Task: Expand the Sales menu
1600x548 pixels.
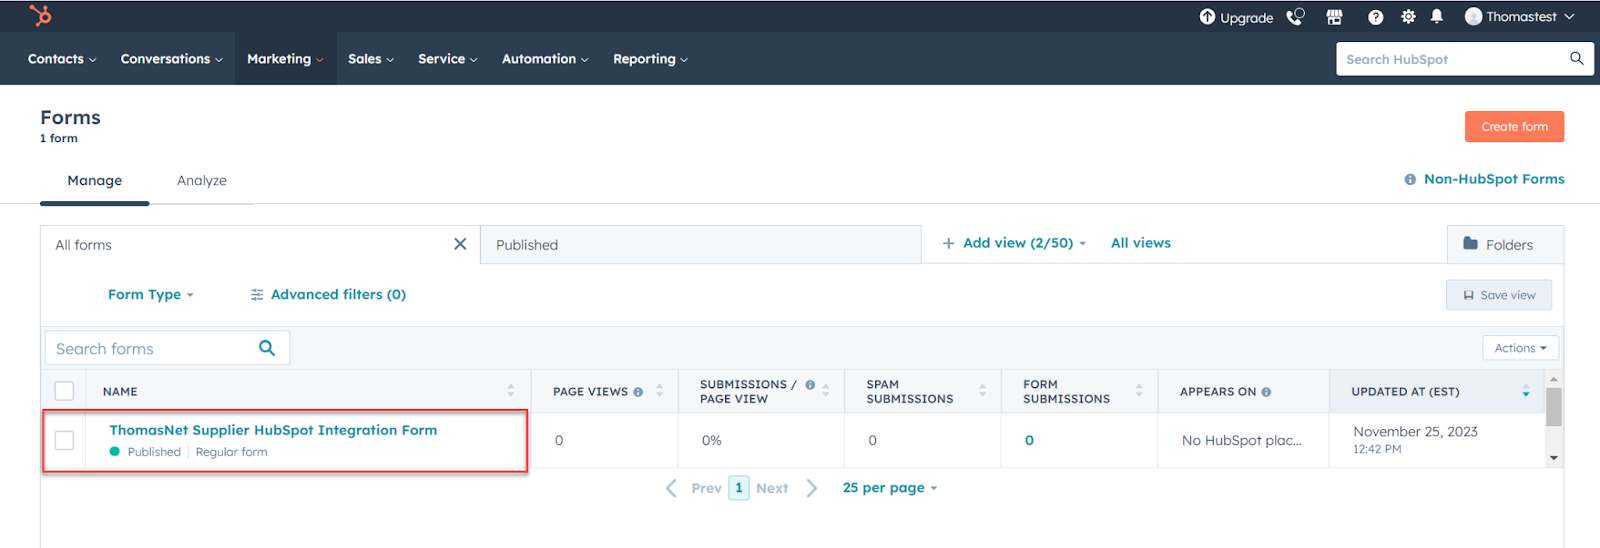Action: coord(371,59)
